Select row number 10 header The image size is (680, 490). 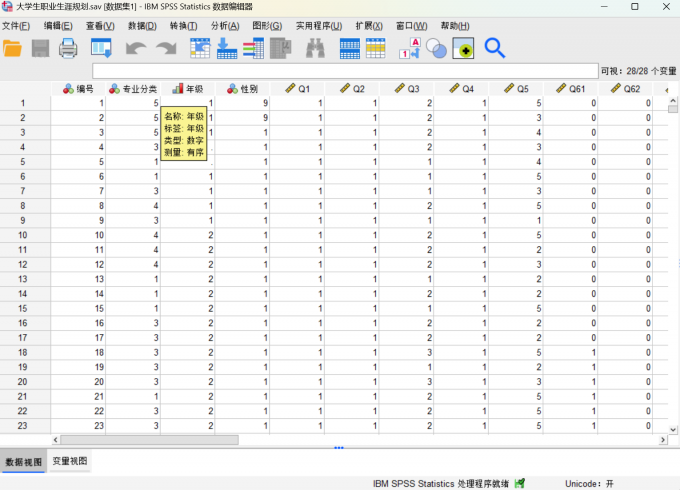23,235
